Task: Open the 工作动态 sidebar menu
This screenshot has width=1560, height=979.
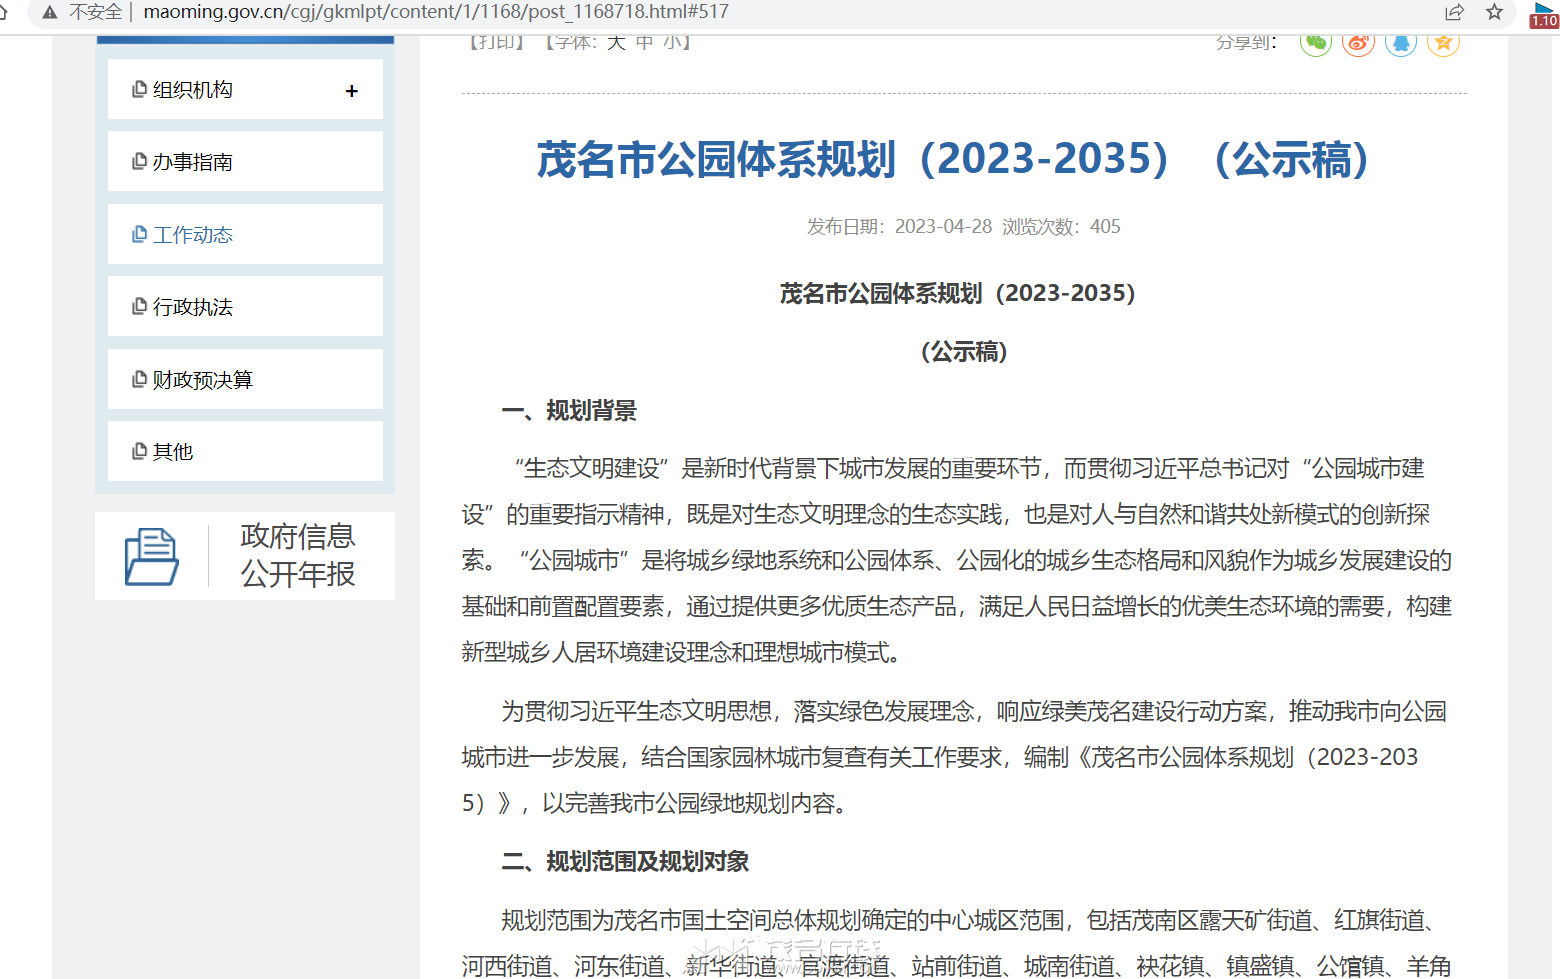Action: pos(245,234)
